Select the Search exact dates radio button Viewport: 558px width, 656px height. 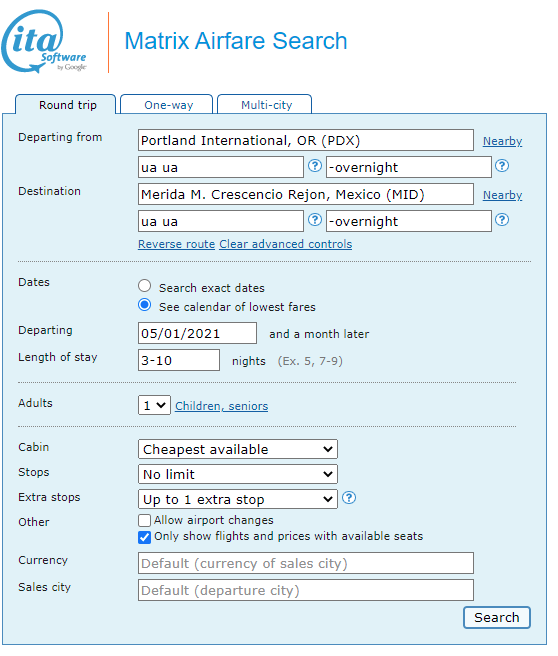pos(144,286)
